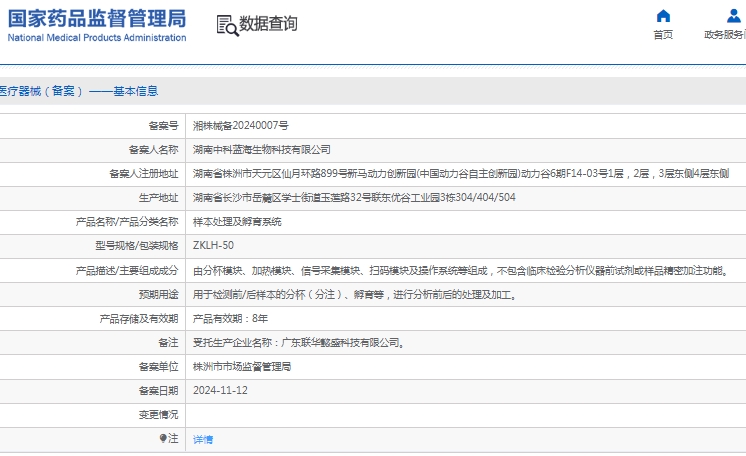
Task: Click the 备注 value mentioning 广东联华懿盛科技有限公司
Action: (299, 343)
